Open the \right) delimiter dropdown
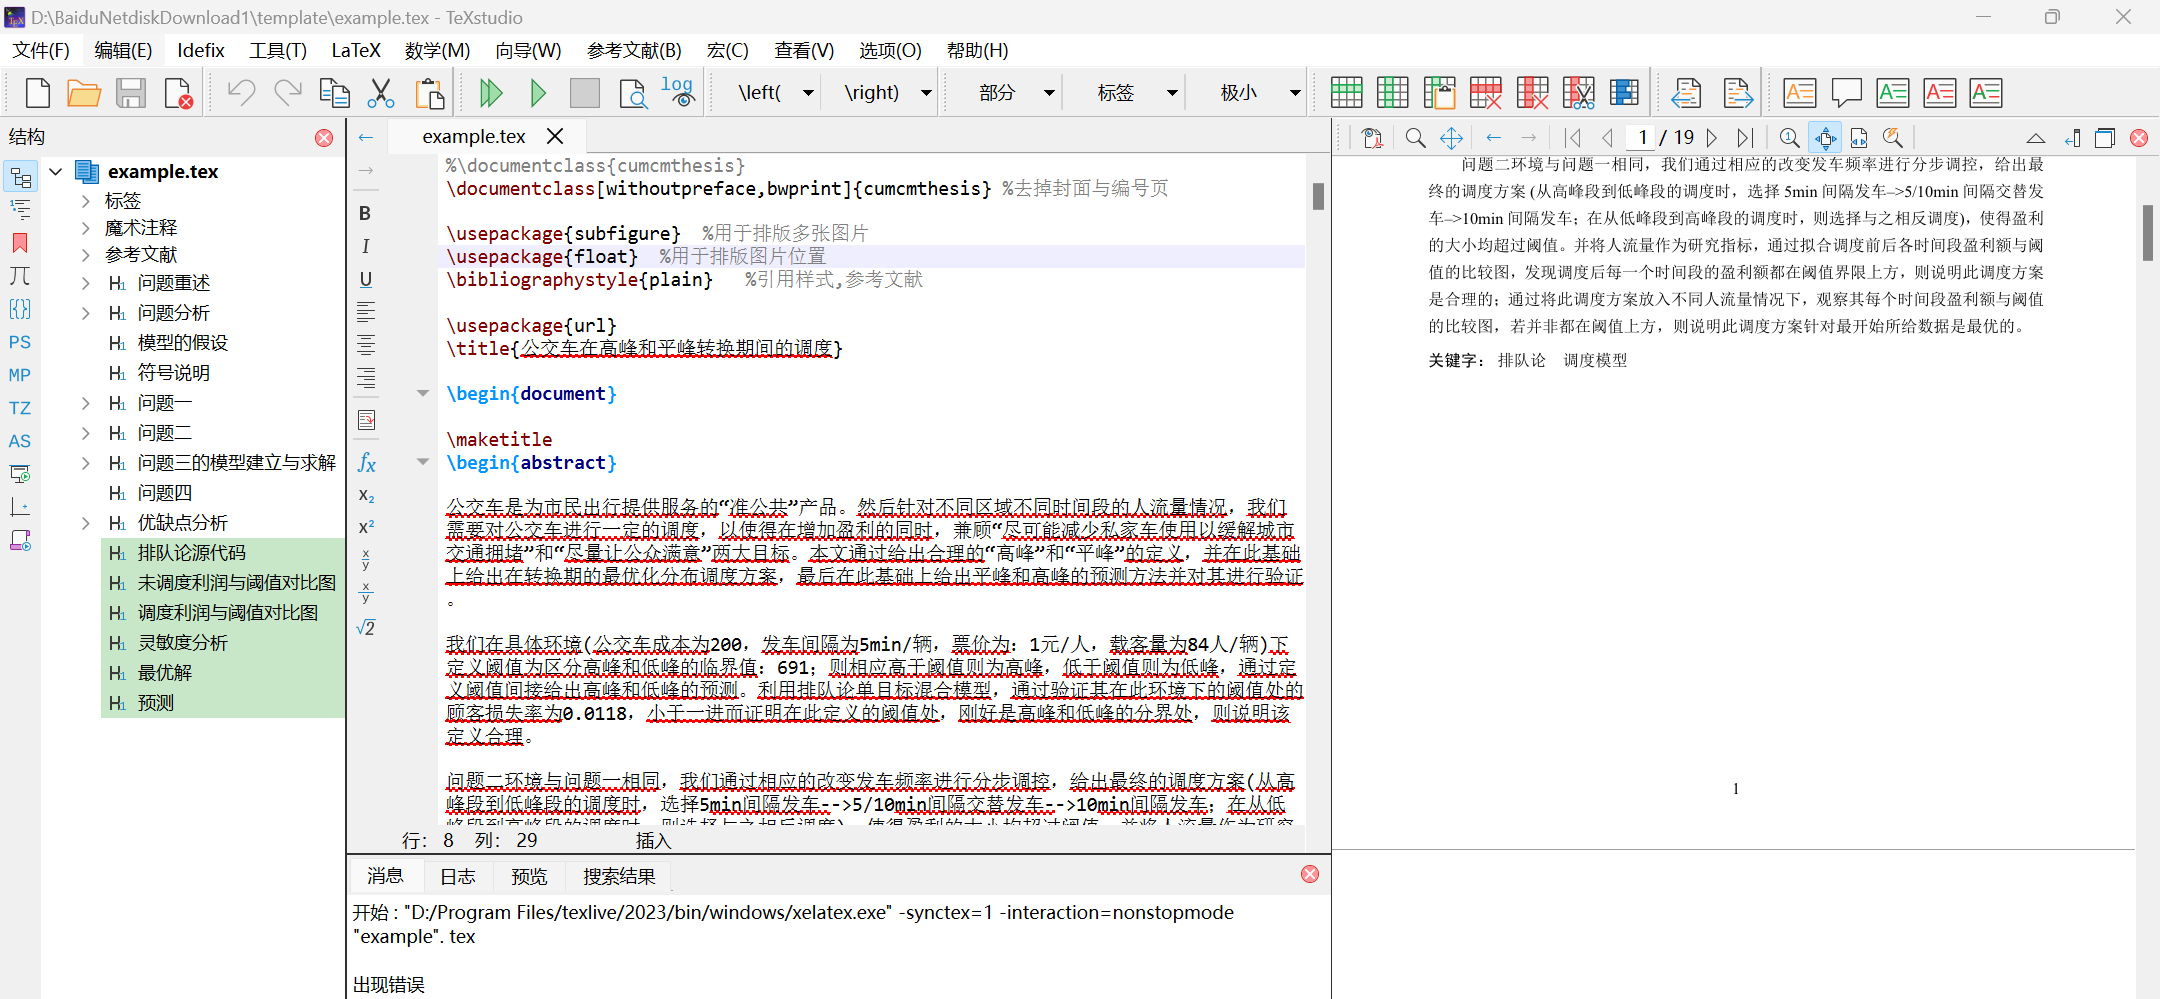Viewport: 2160px width, 999px height. 926,93
